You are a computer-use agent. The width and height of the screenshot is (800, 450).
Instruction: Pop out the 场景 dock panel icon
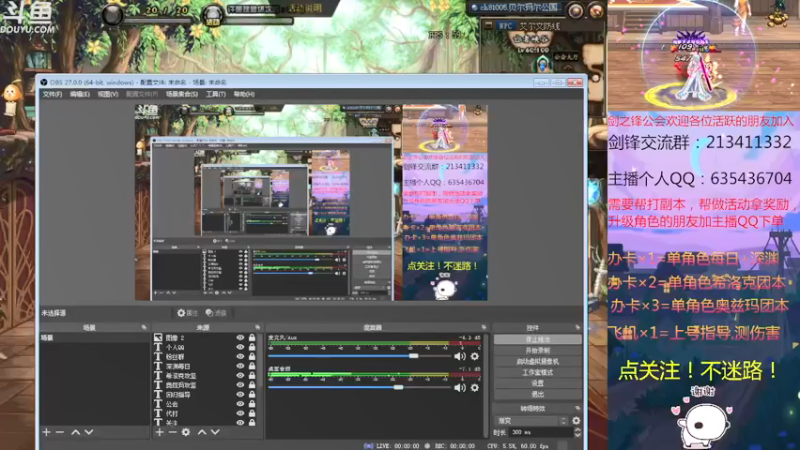pyautogui.click(x=144, y=328)
